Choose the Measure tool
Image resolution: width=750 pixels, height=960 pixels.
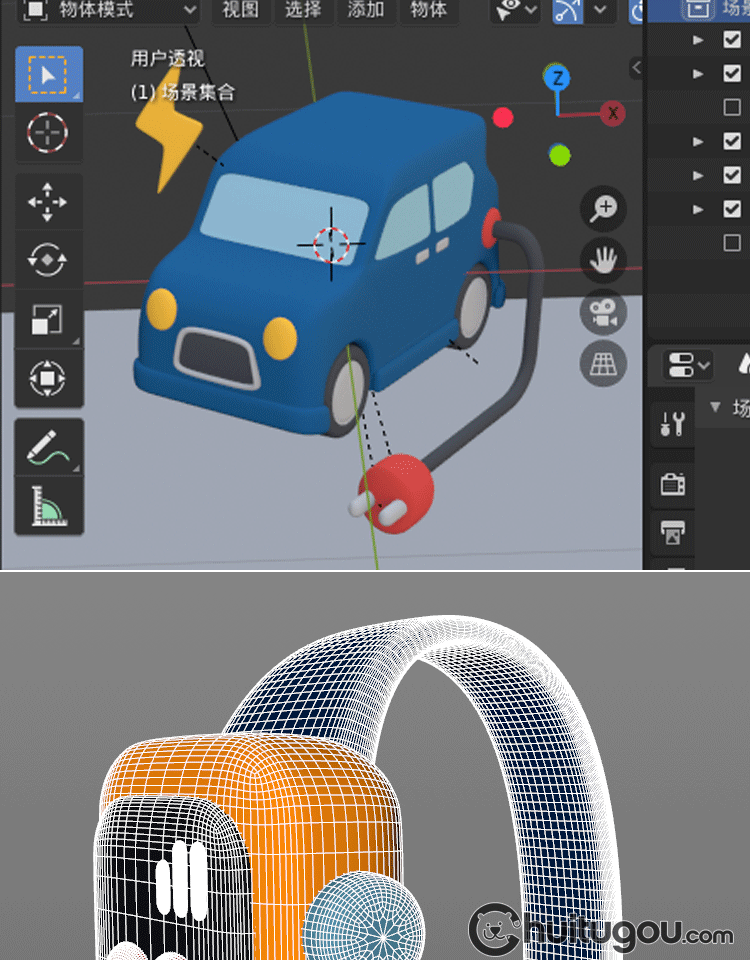coord(48,505)
